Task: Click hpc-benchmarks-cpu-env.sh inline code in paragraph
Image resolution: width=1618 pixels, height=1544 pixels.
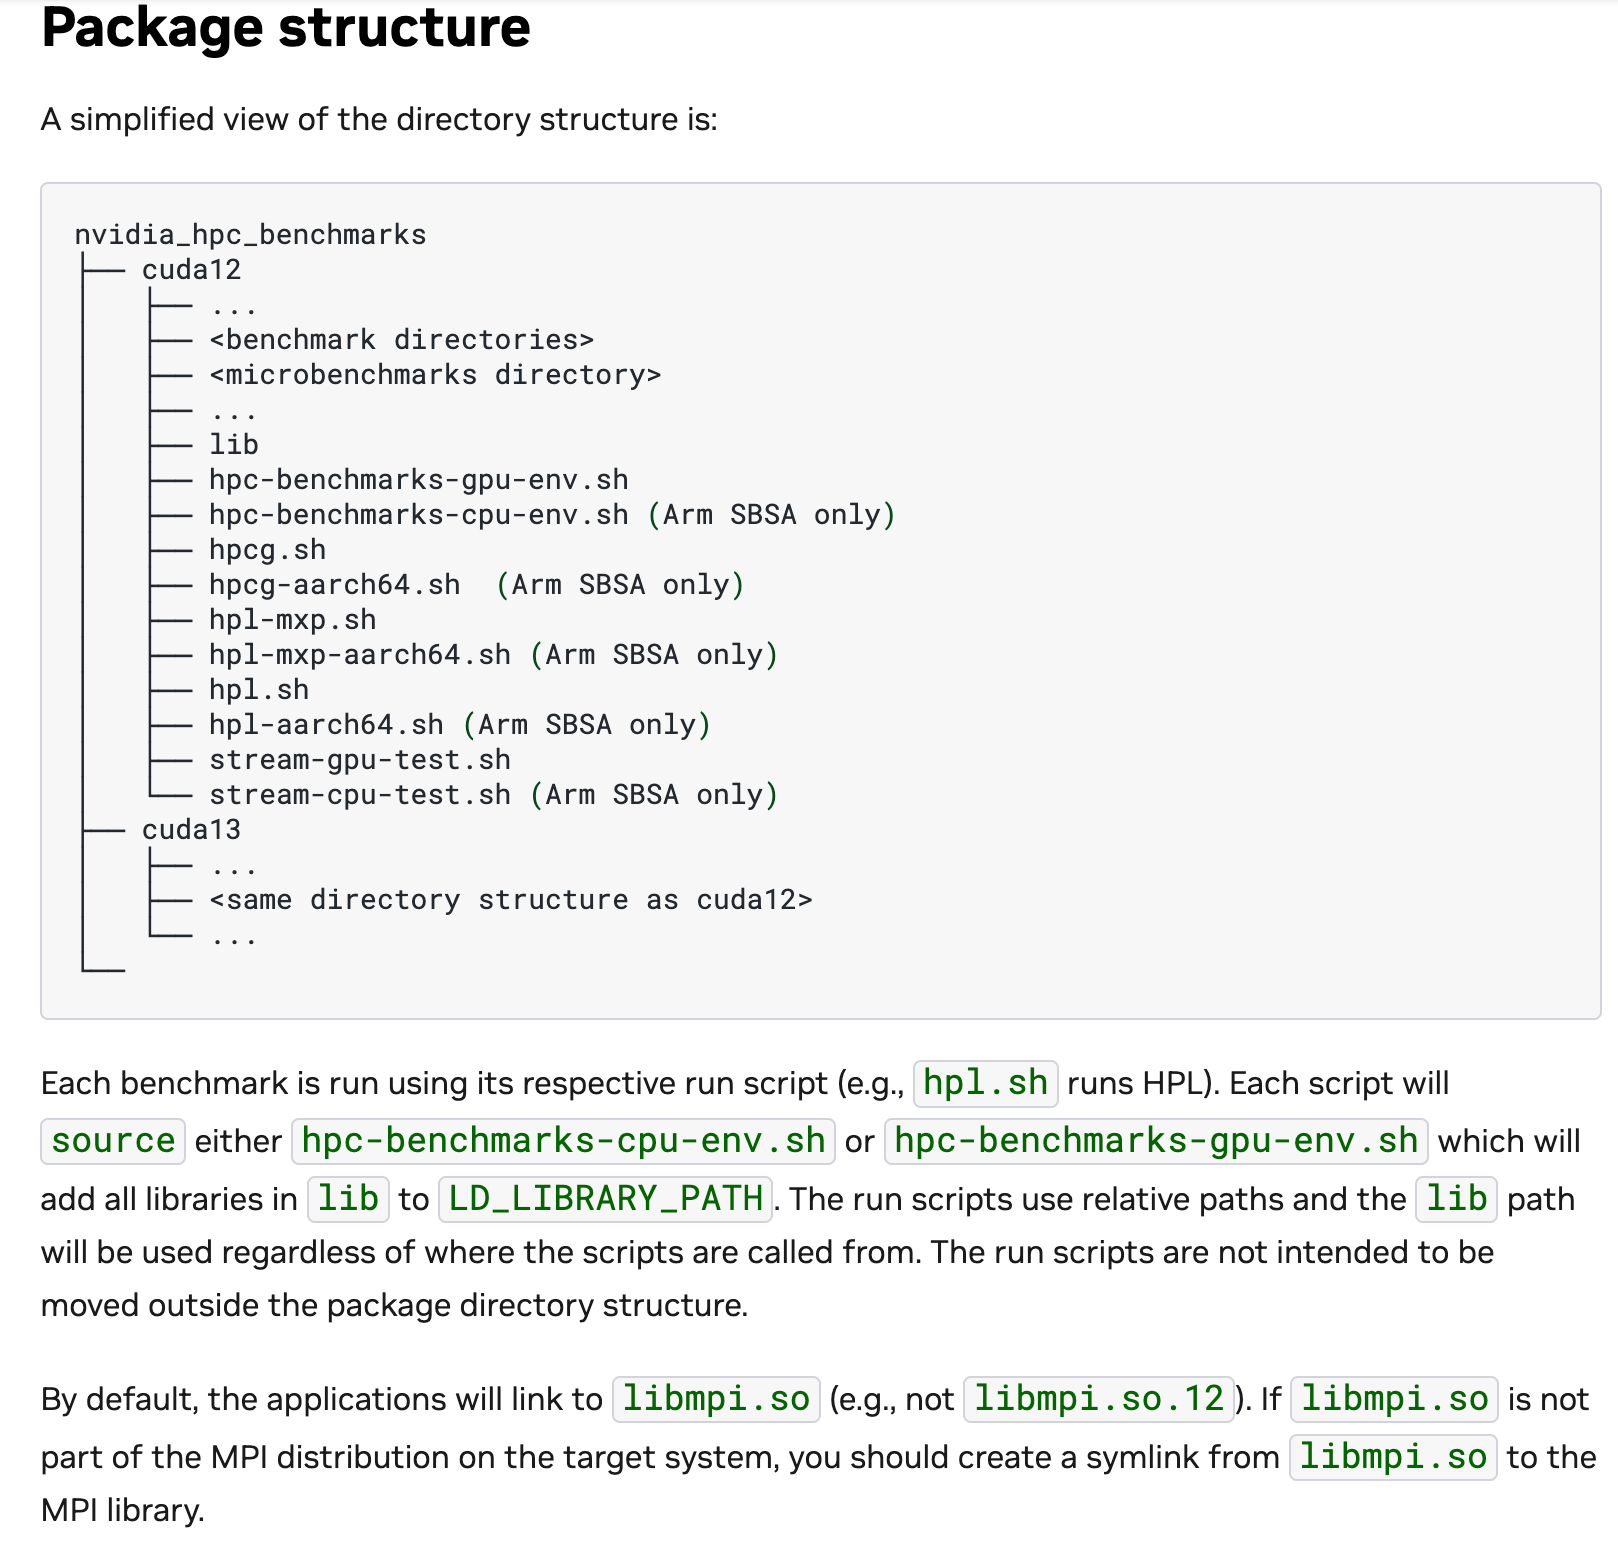Action: point(563,1141)
